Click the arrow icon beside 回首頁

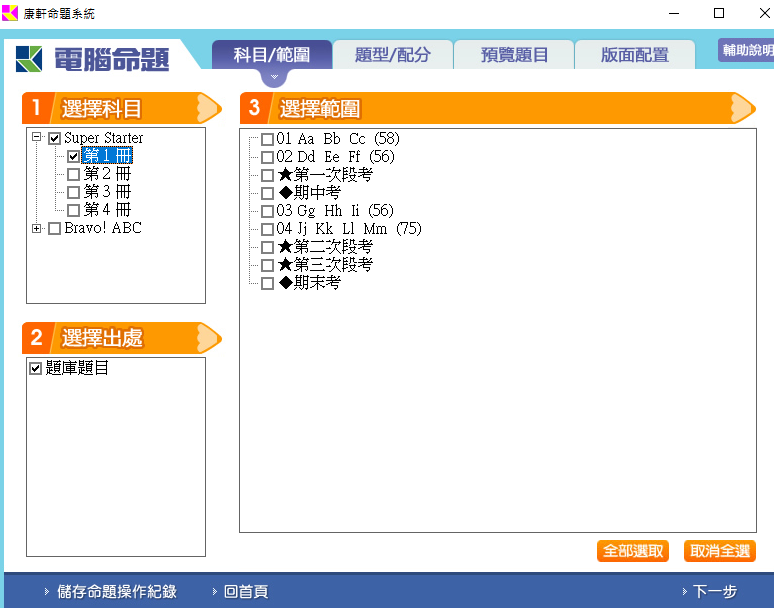click(x=213, y=592)
